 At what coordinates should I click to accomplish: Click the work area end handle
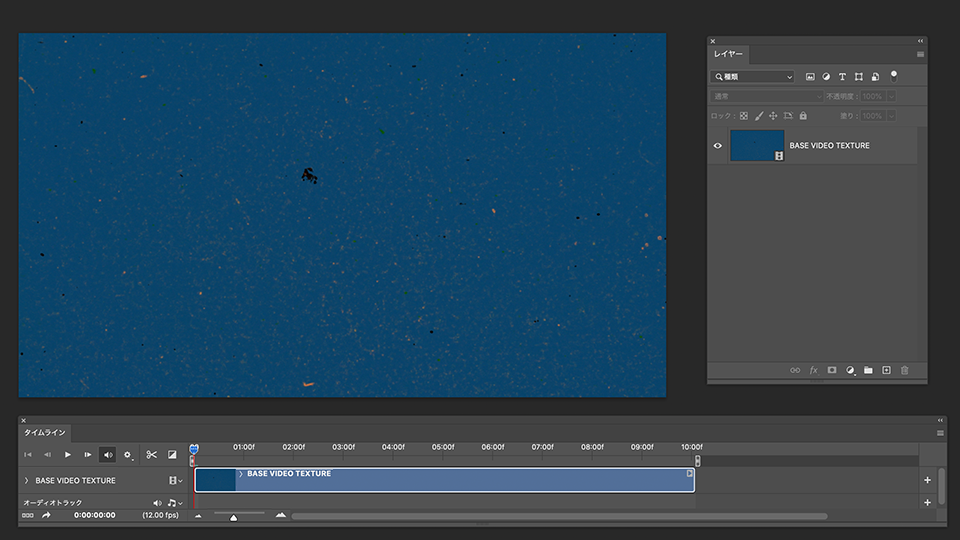(697, 461)
